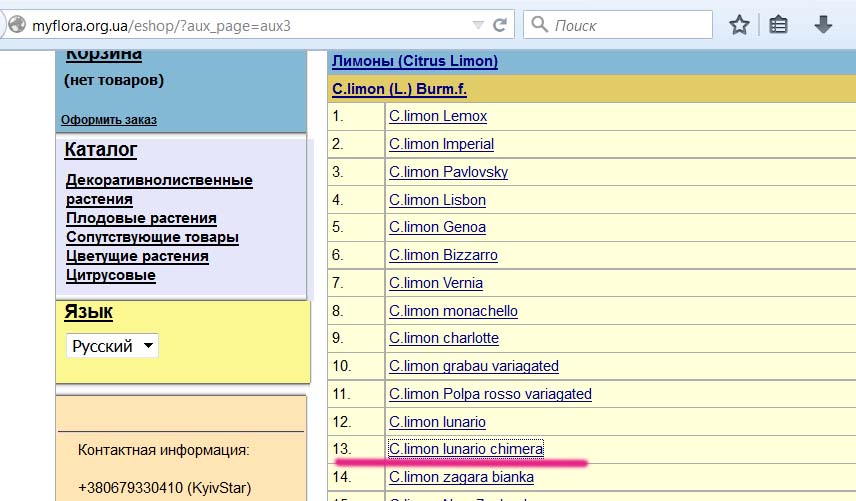Open the C.limon lunario chimera link

click(x=466, y=449)
